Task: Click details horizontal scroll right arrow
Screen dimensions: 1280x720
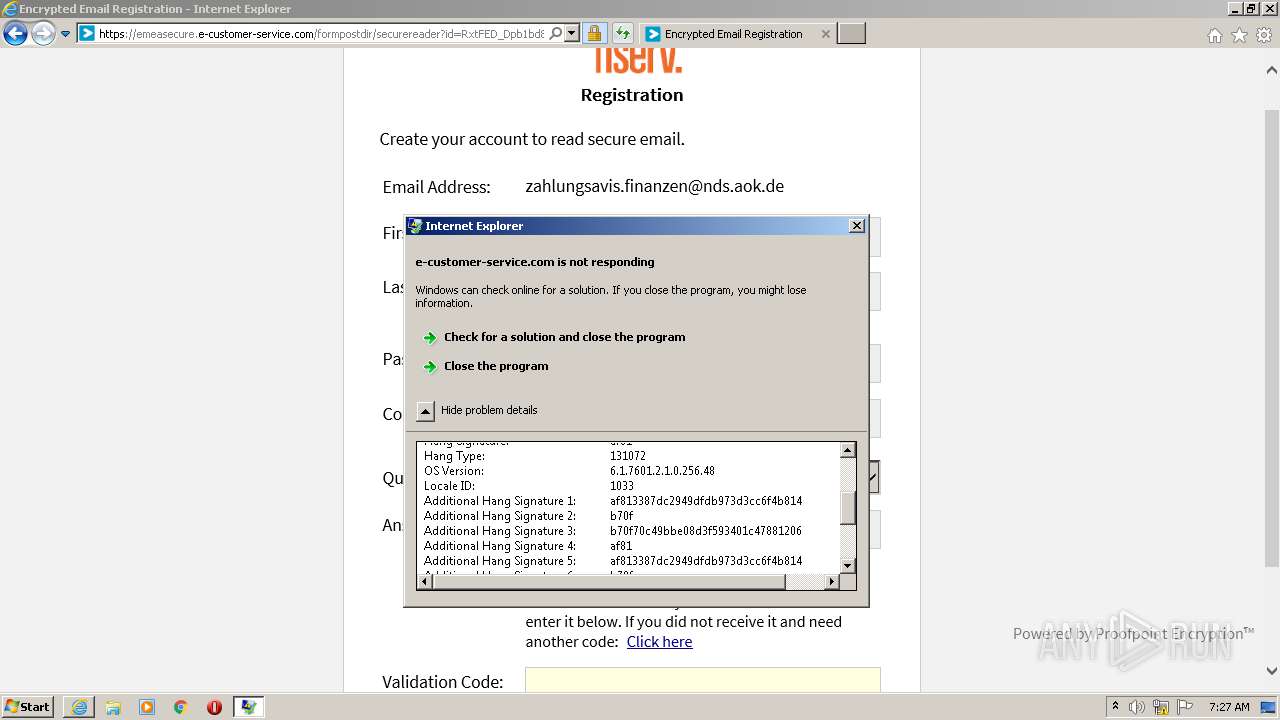Action: [831, 581]
